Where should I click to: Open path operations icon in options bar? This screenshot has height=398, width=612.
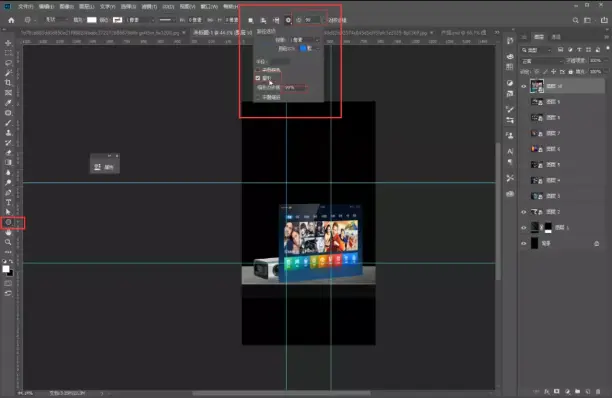[x=251, y=20]
